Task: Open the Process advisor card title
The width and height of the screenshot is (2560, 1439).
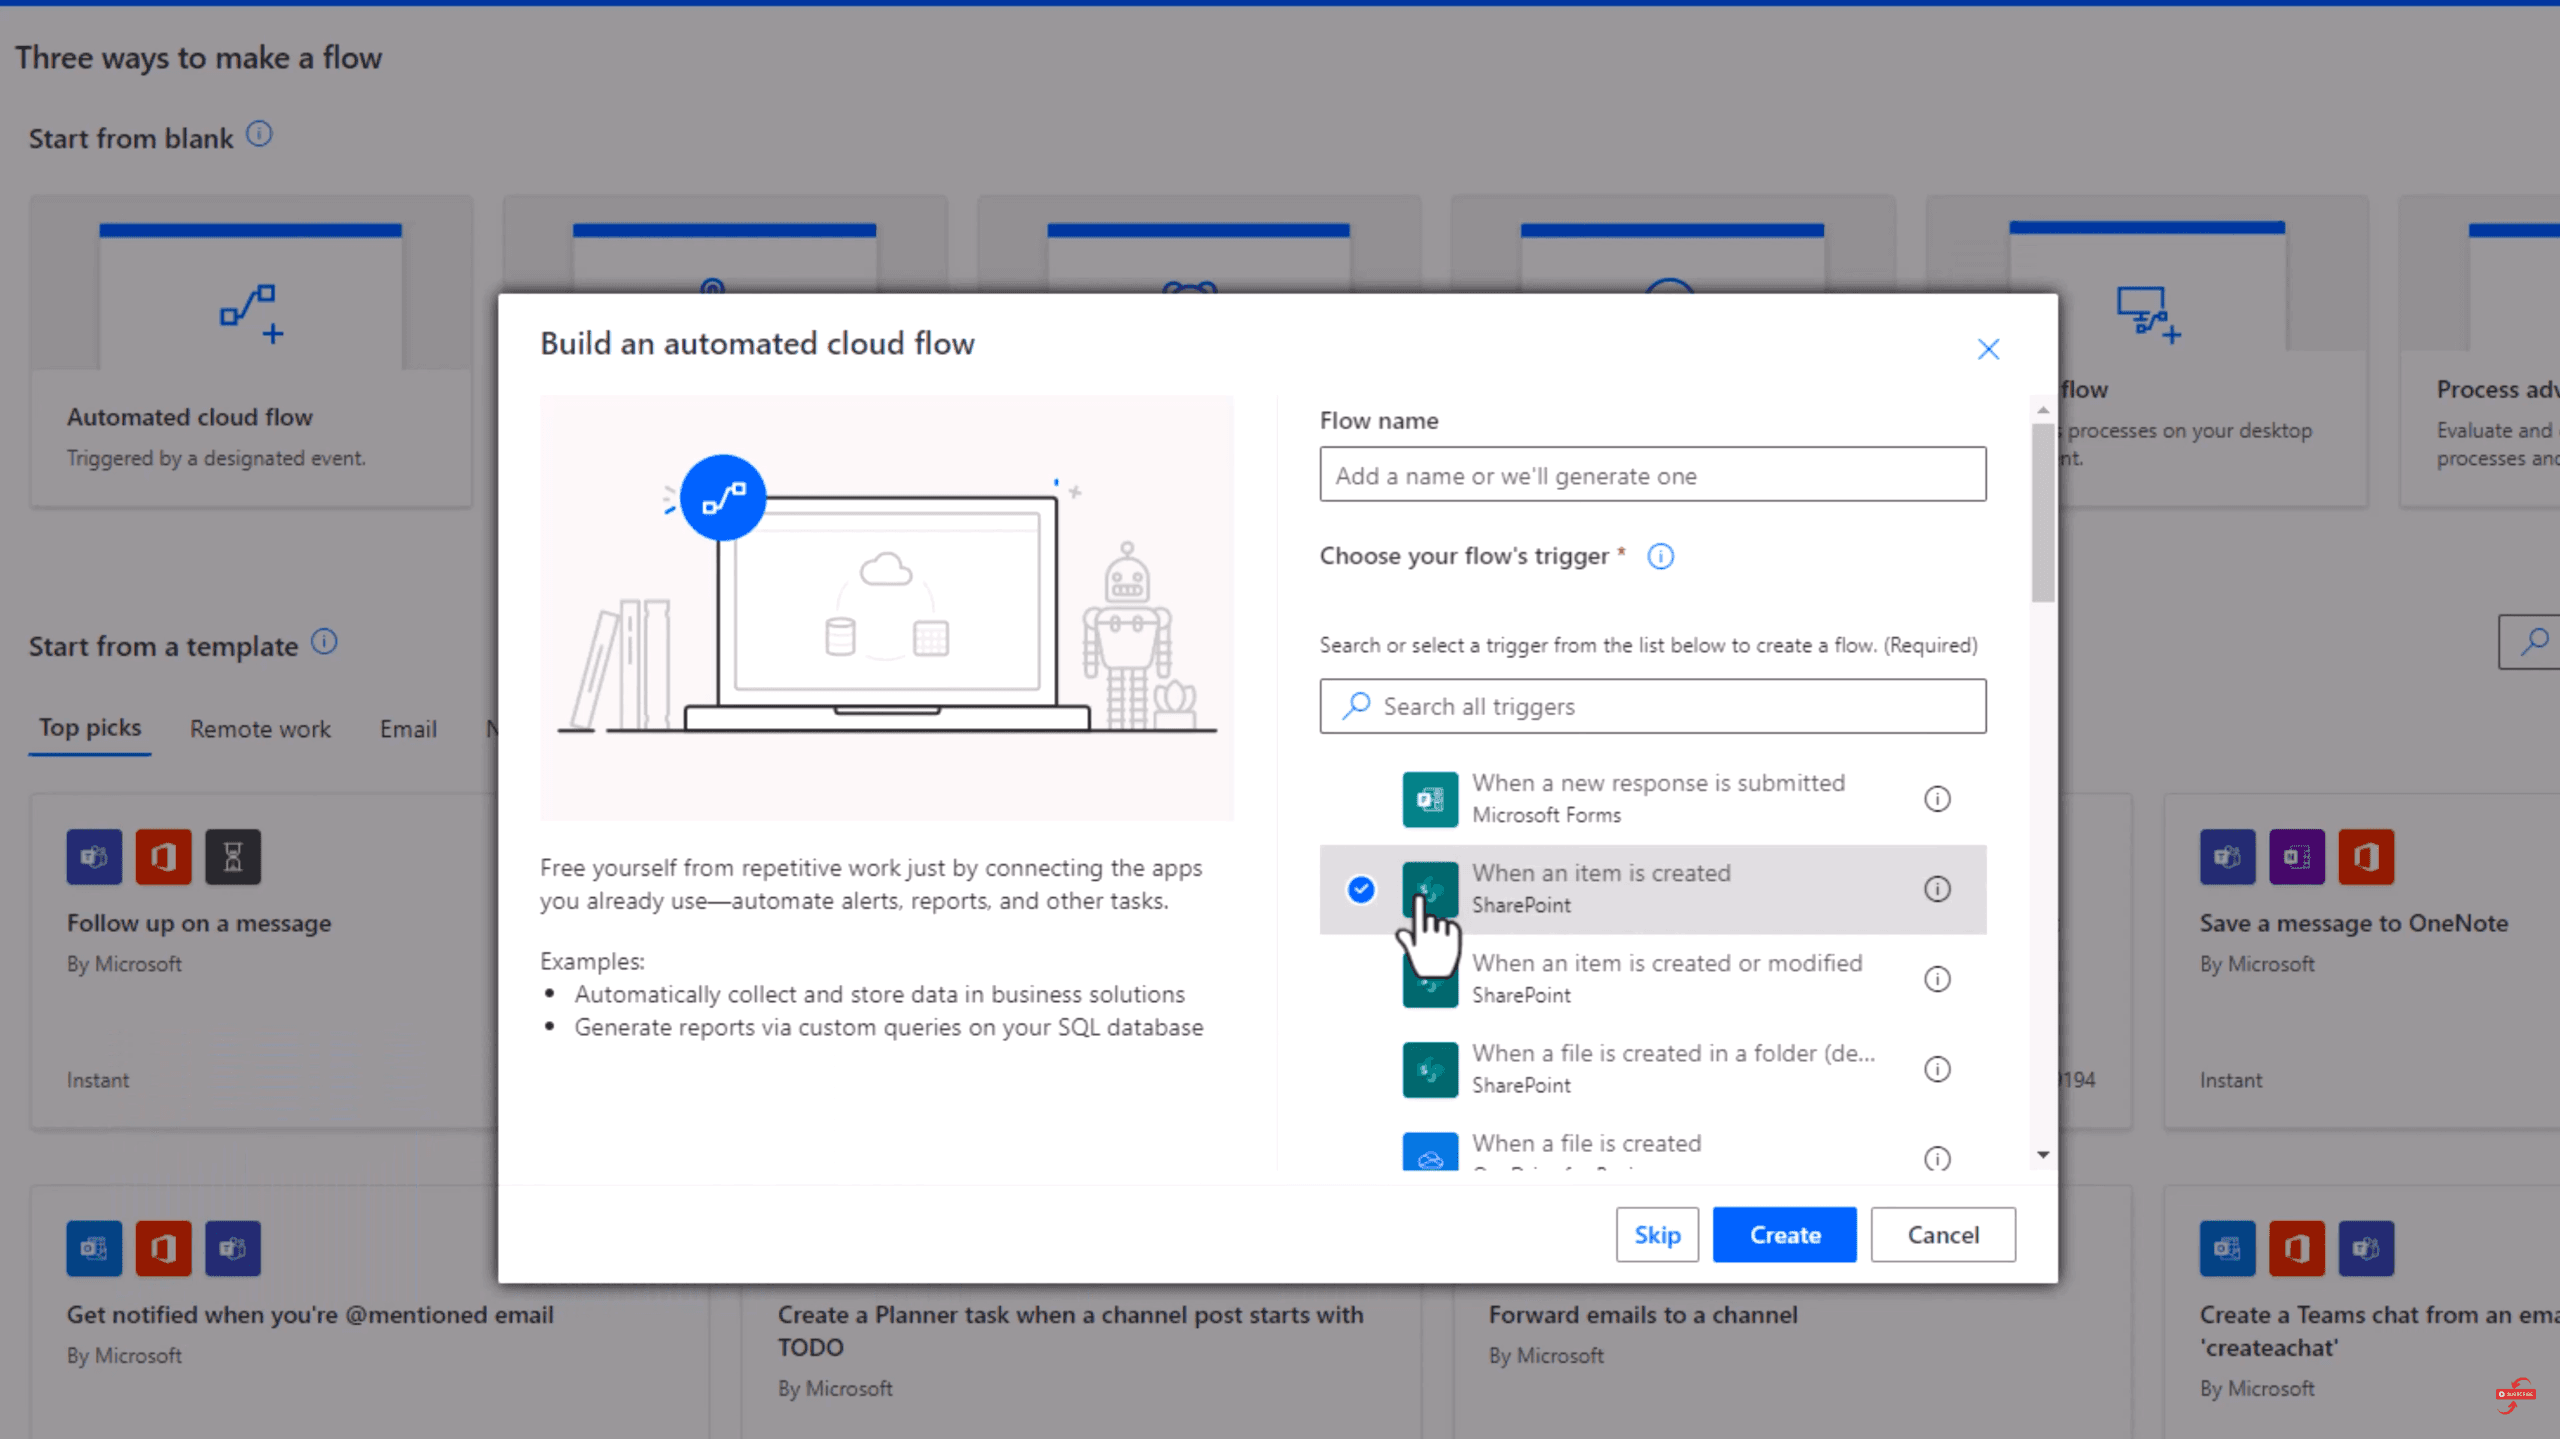Action: click(x=2497, y=389)
